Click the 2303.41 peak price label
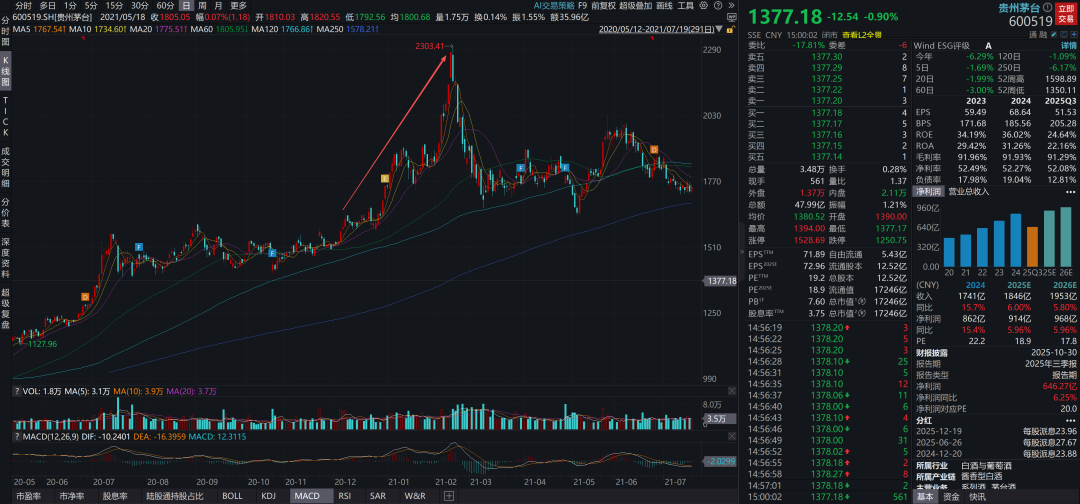Screen dimensions: 1080x504 pyautogui.click(x=428, y=45)
